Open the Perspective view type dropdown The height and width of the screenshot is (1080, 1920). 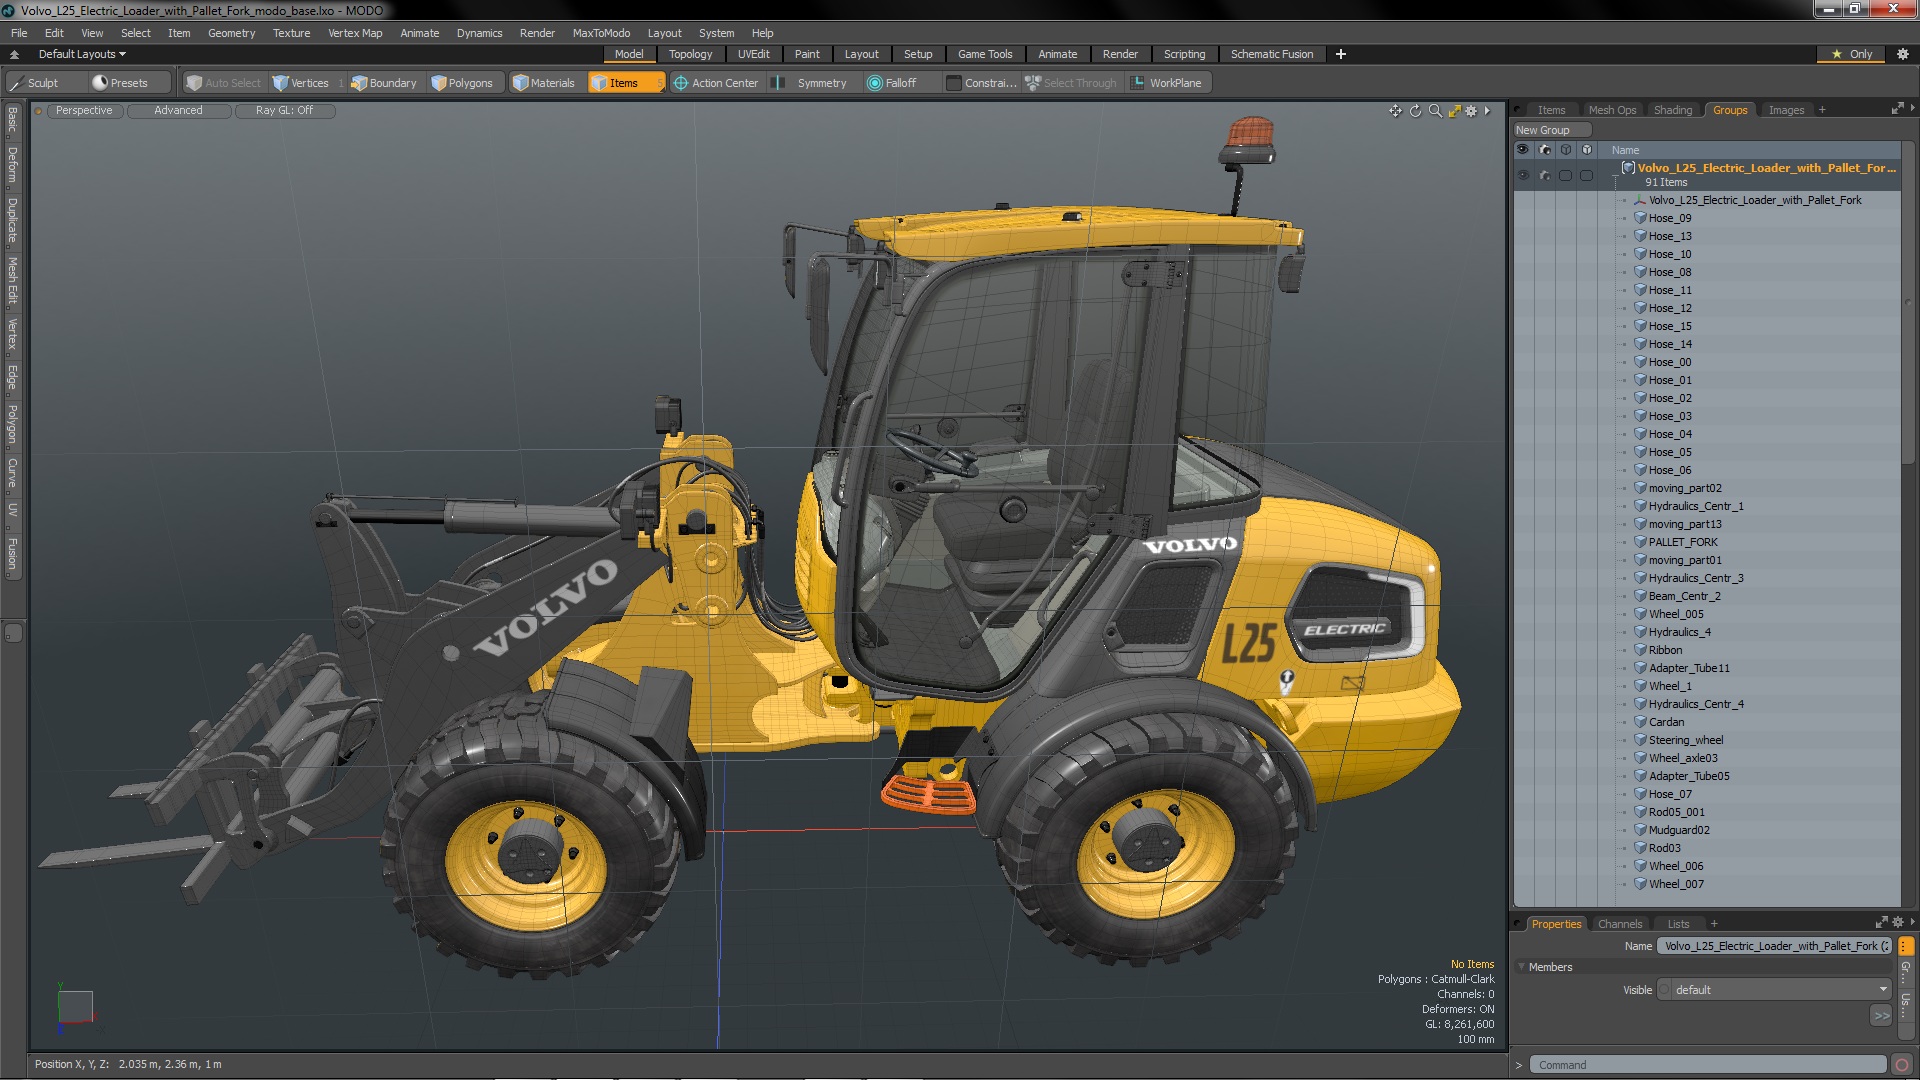click(84, 111)
